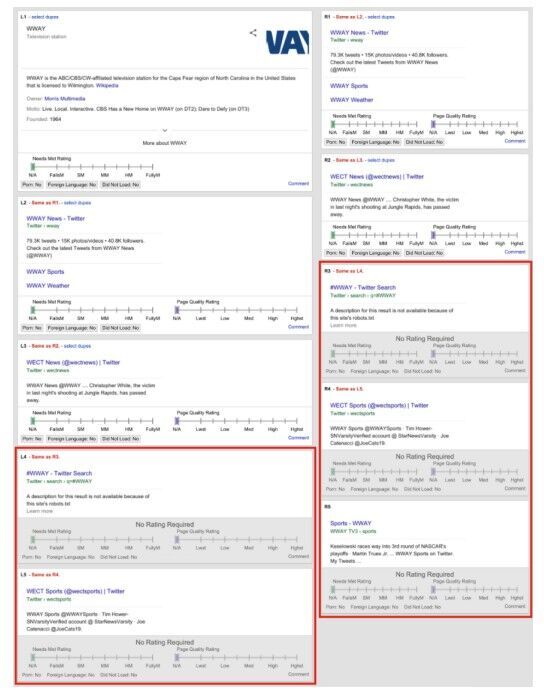Open the Morris Multimedia owner link
This screenshot has width=544, height=695.
click(65, 98)
